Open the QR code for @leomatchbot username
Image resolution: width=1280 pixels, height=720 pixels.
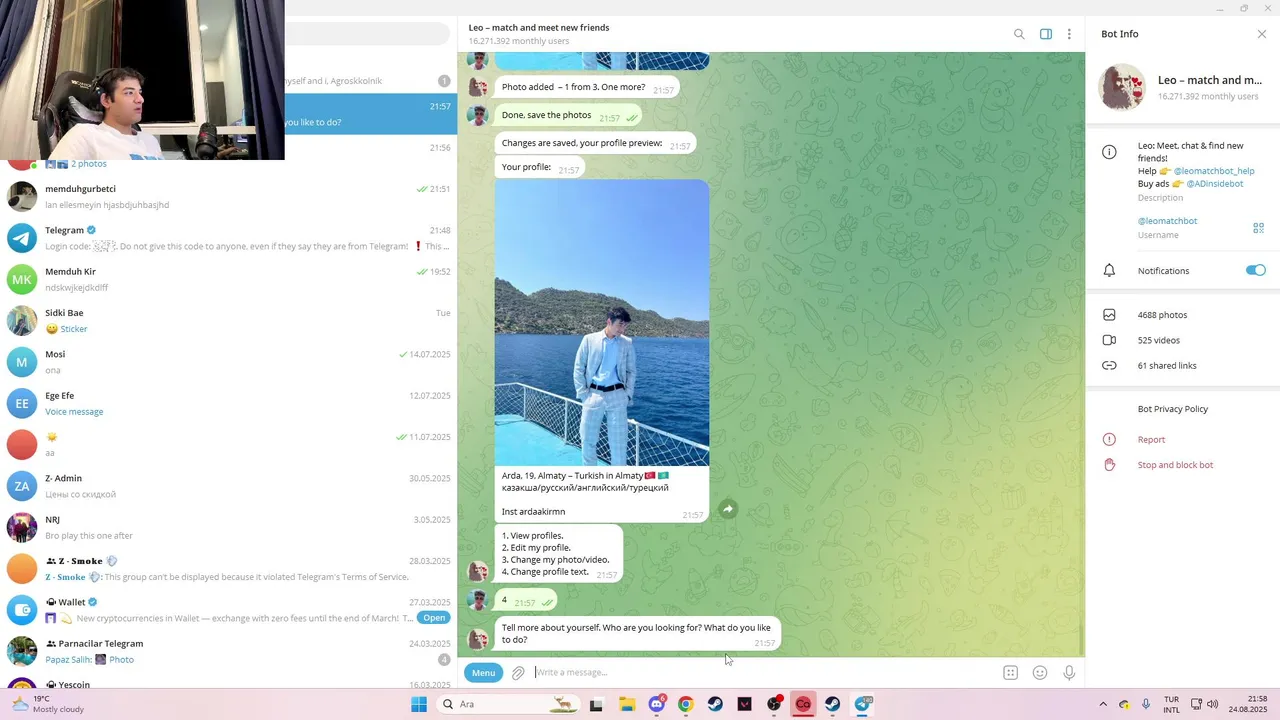1259,228
